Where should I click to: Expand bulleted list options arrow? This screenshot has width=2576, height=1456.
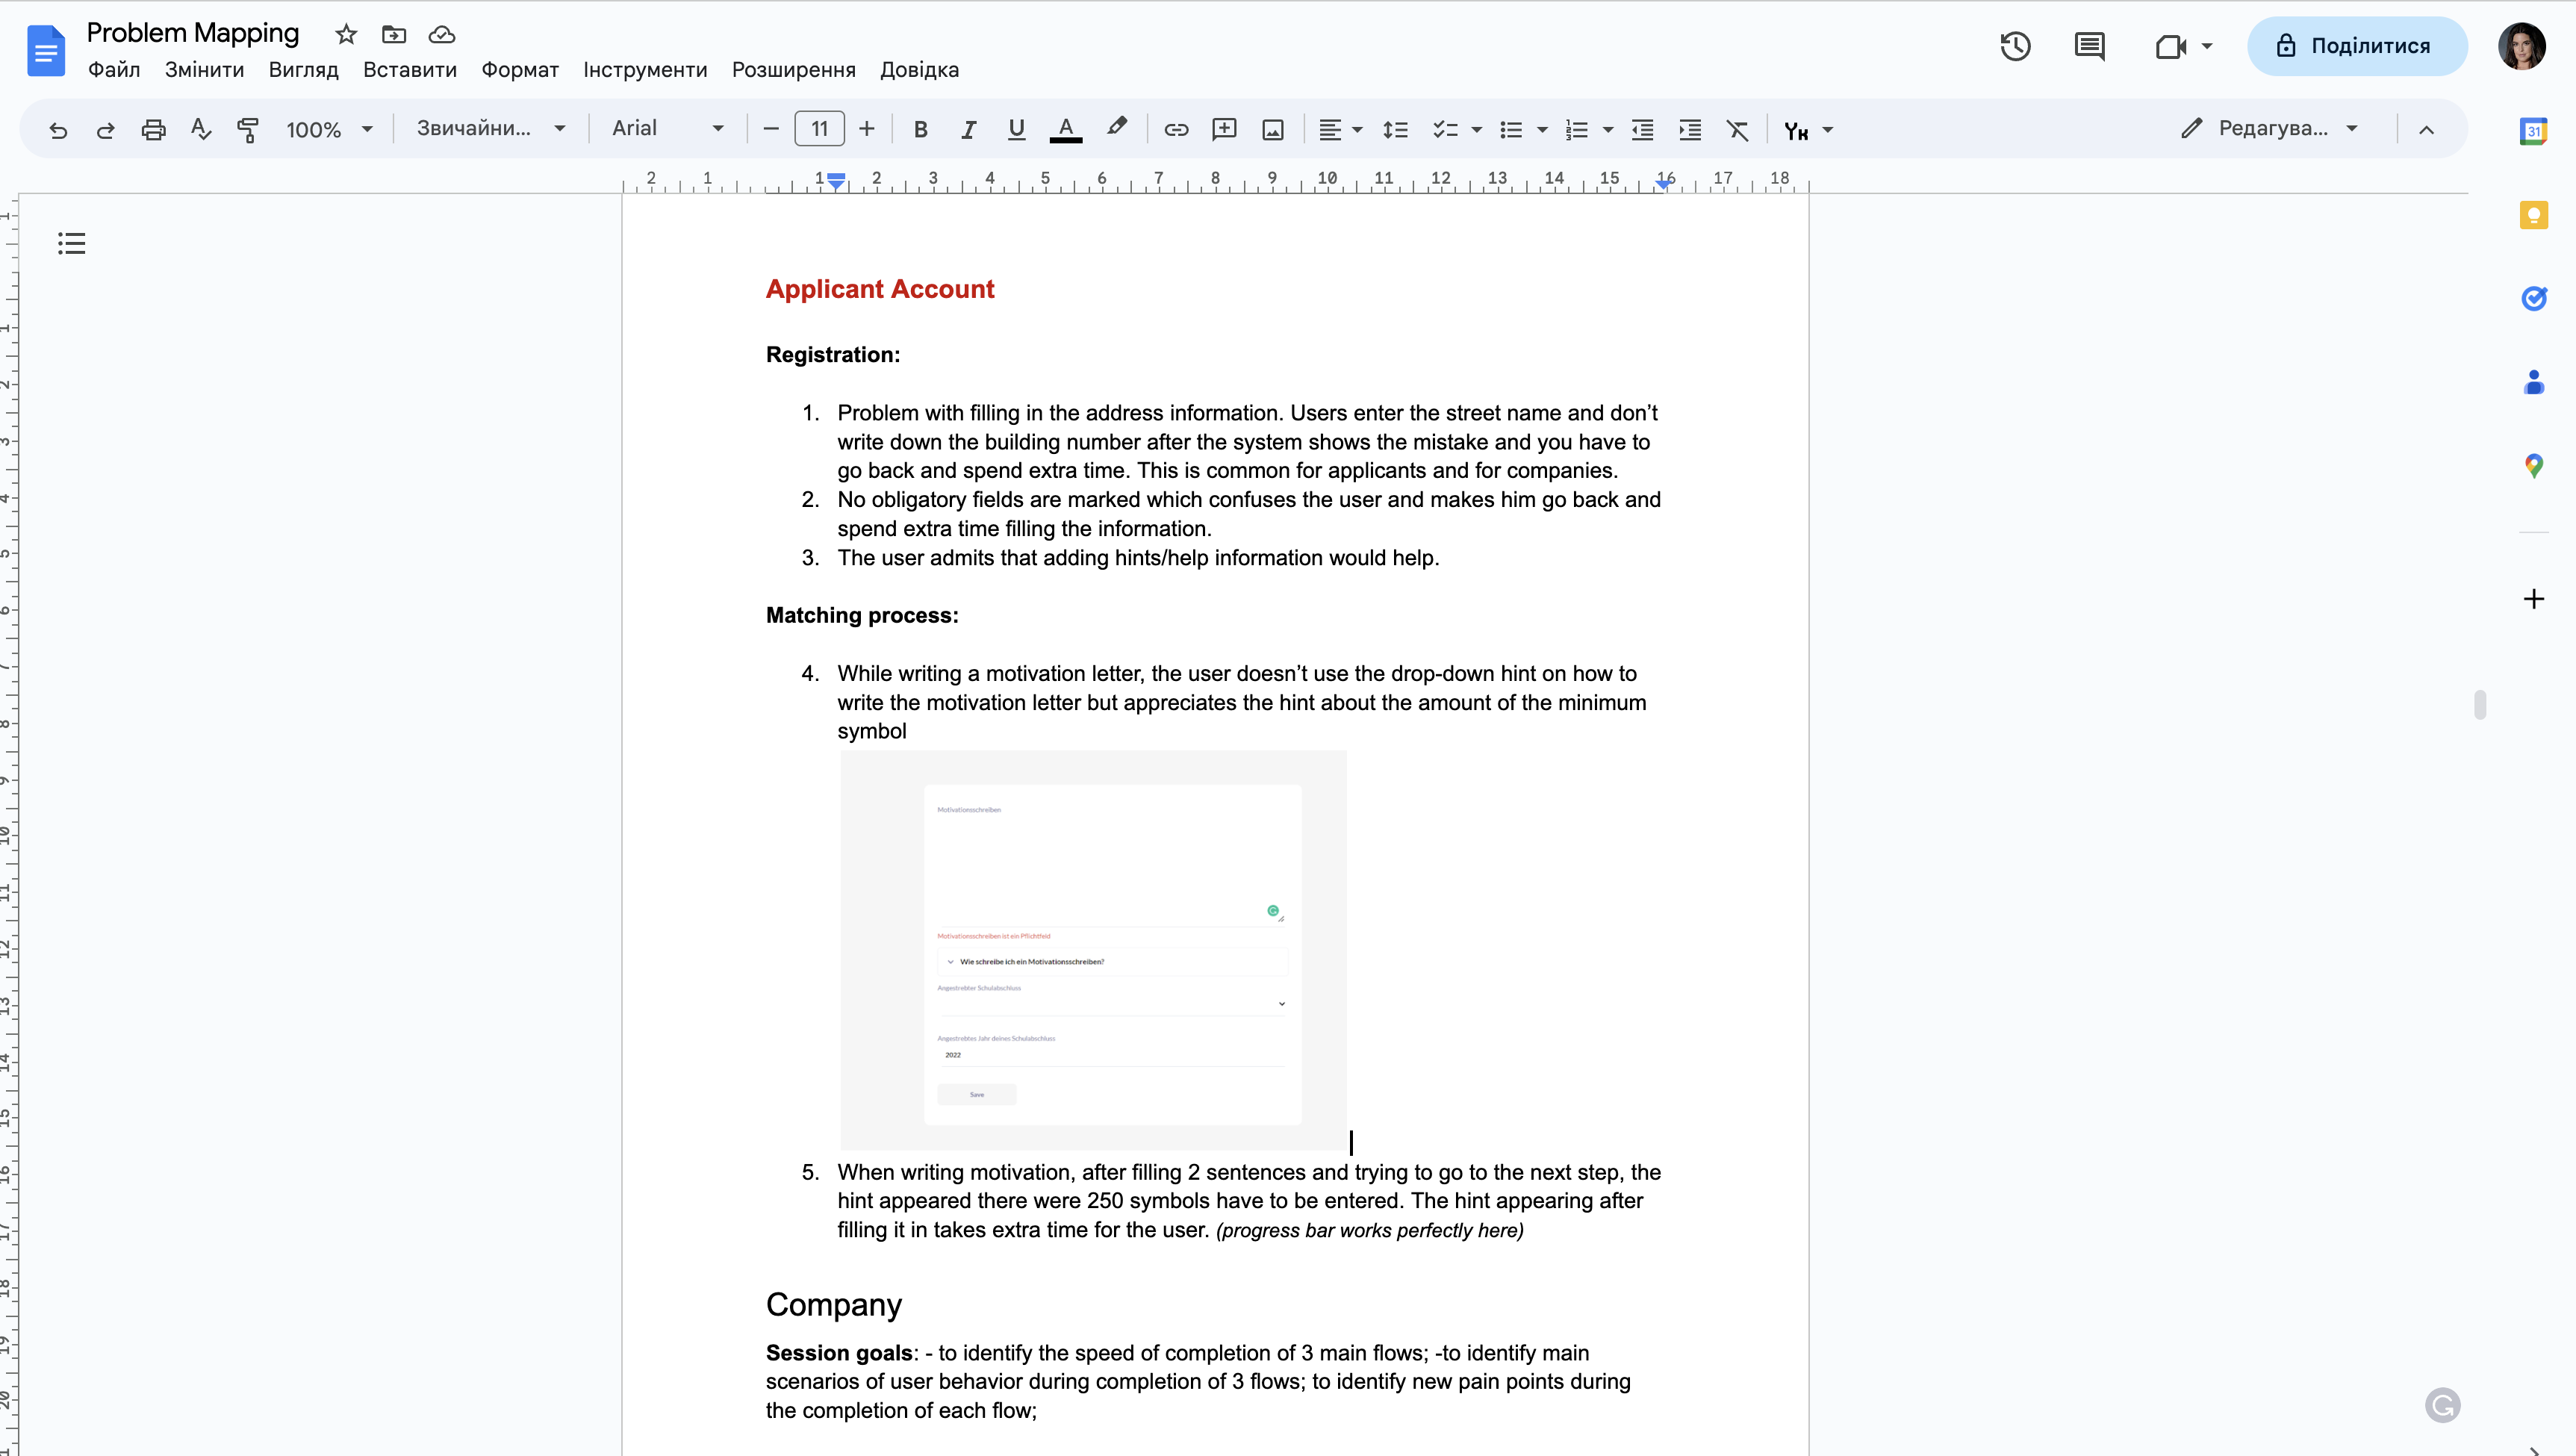(x=1542, y=130)
